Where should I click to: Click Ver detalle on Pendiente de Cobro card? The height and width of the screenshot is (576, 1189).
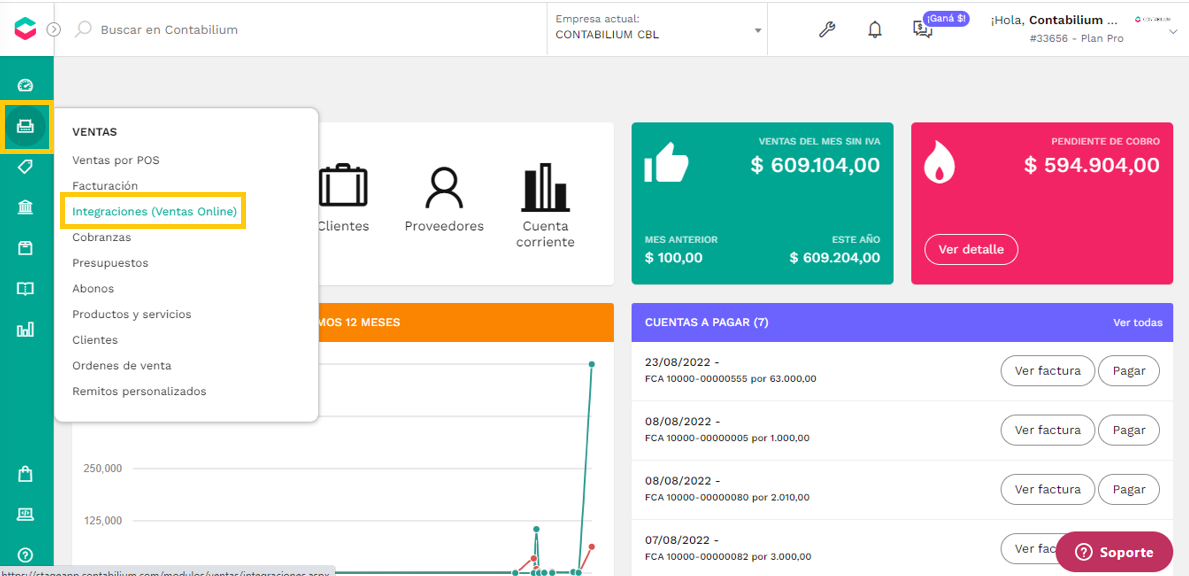(x=971, y=250)
